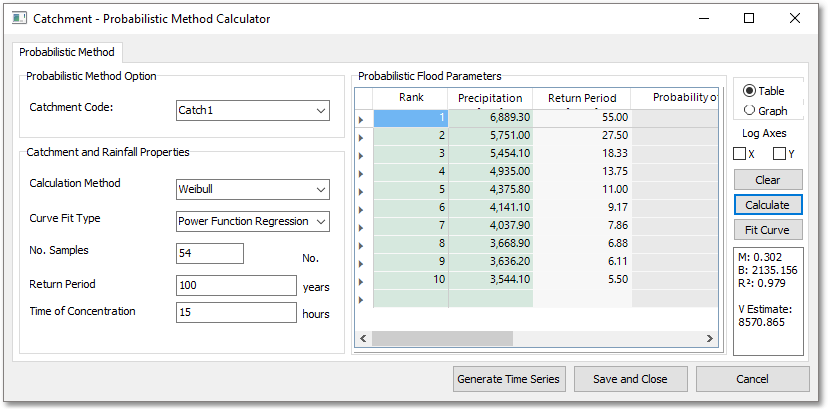Click the table's horizontal scrollbar thumb
Viewport: 828px width, 411px height.
tap(442, 339)
